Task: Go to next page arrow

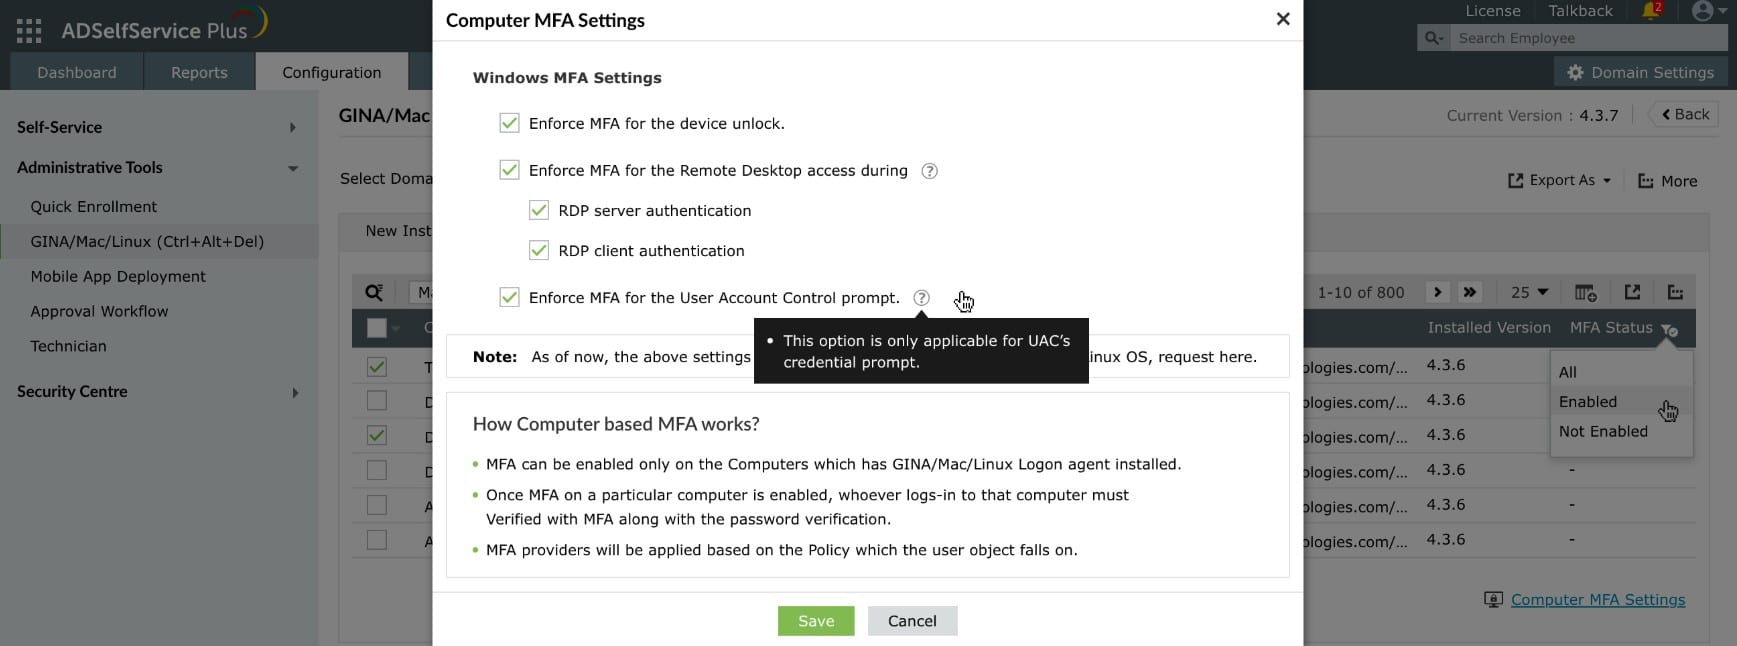Action: tap(1437, 292)
